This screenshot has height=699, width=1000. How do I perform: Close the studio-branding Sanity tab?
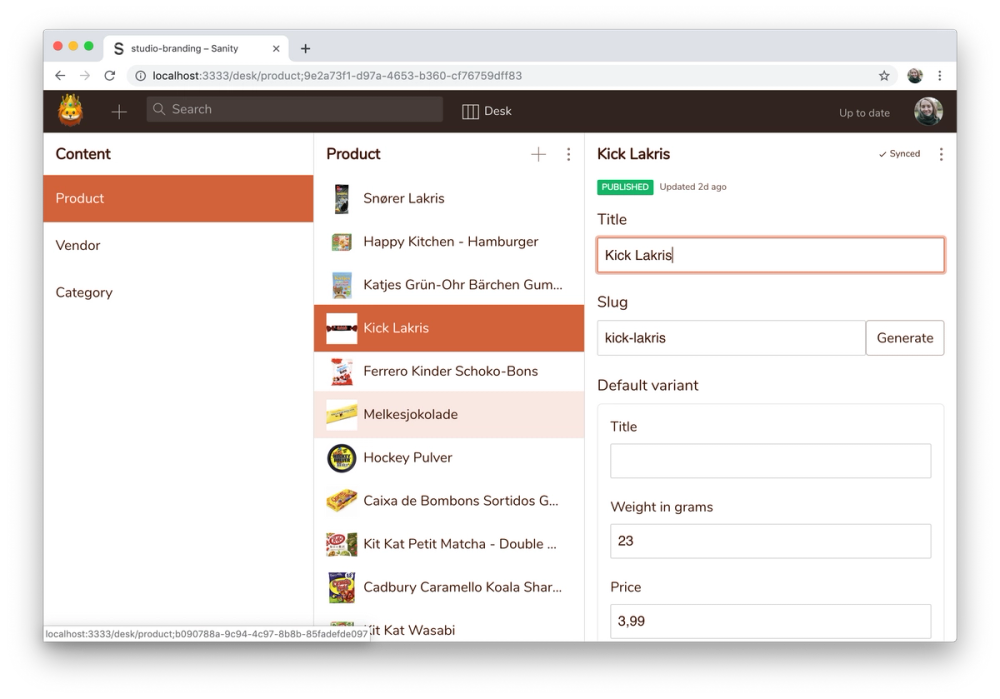276,48
